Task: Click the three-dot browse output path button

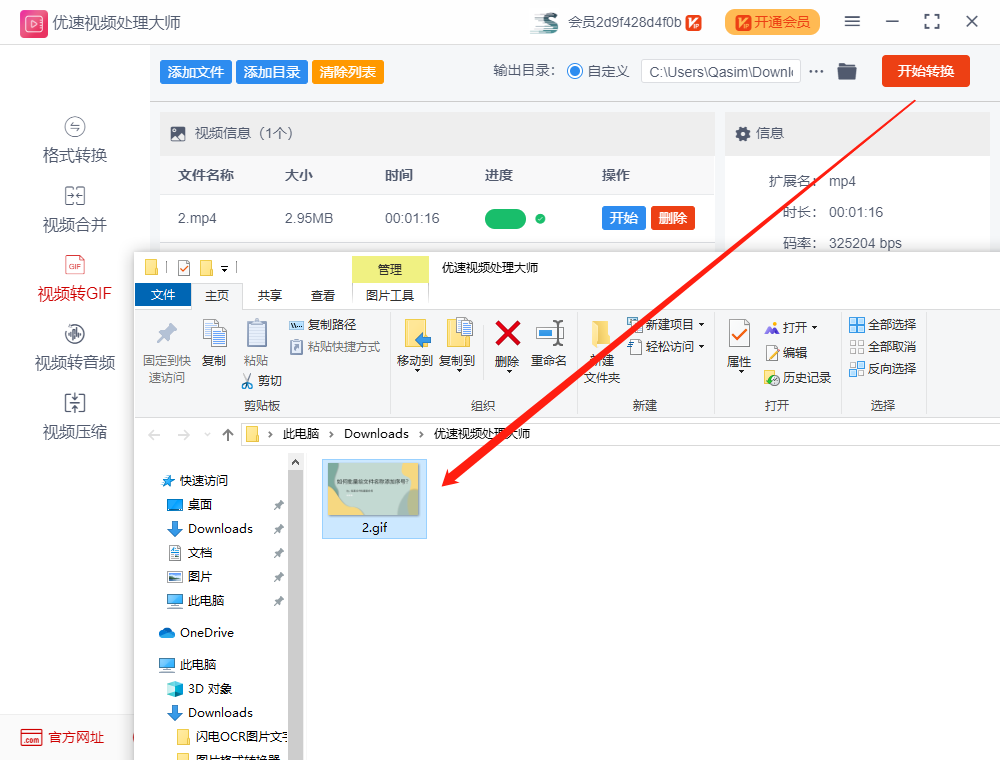Action: (x=816, y=71)
